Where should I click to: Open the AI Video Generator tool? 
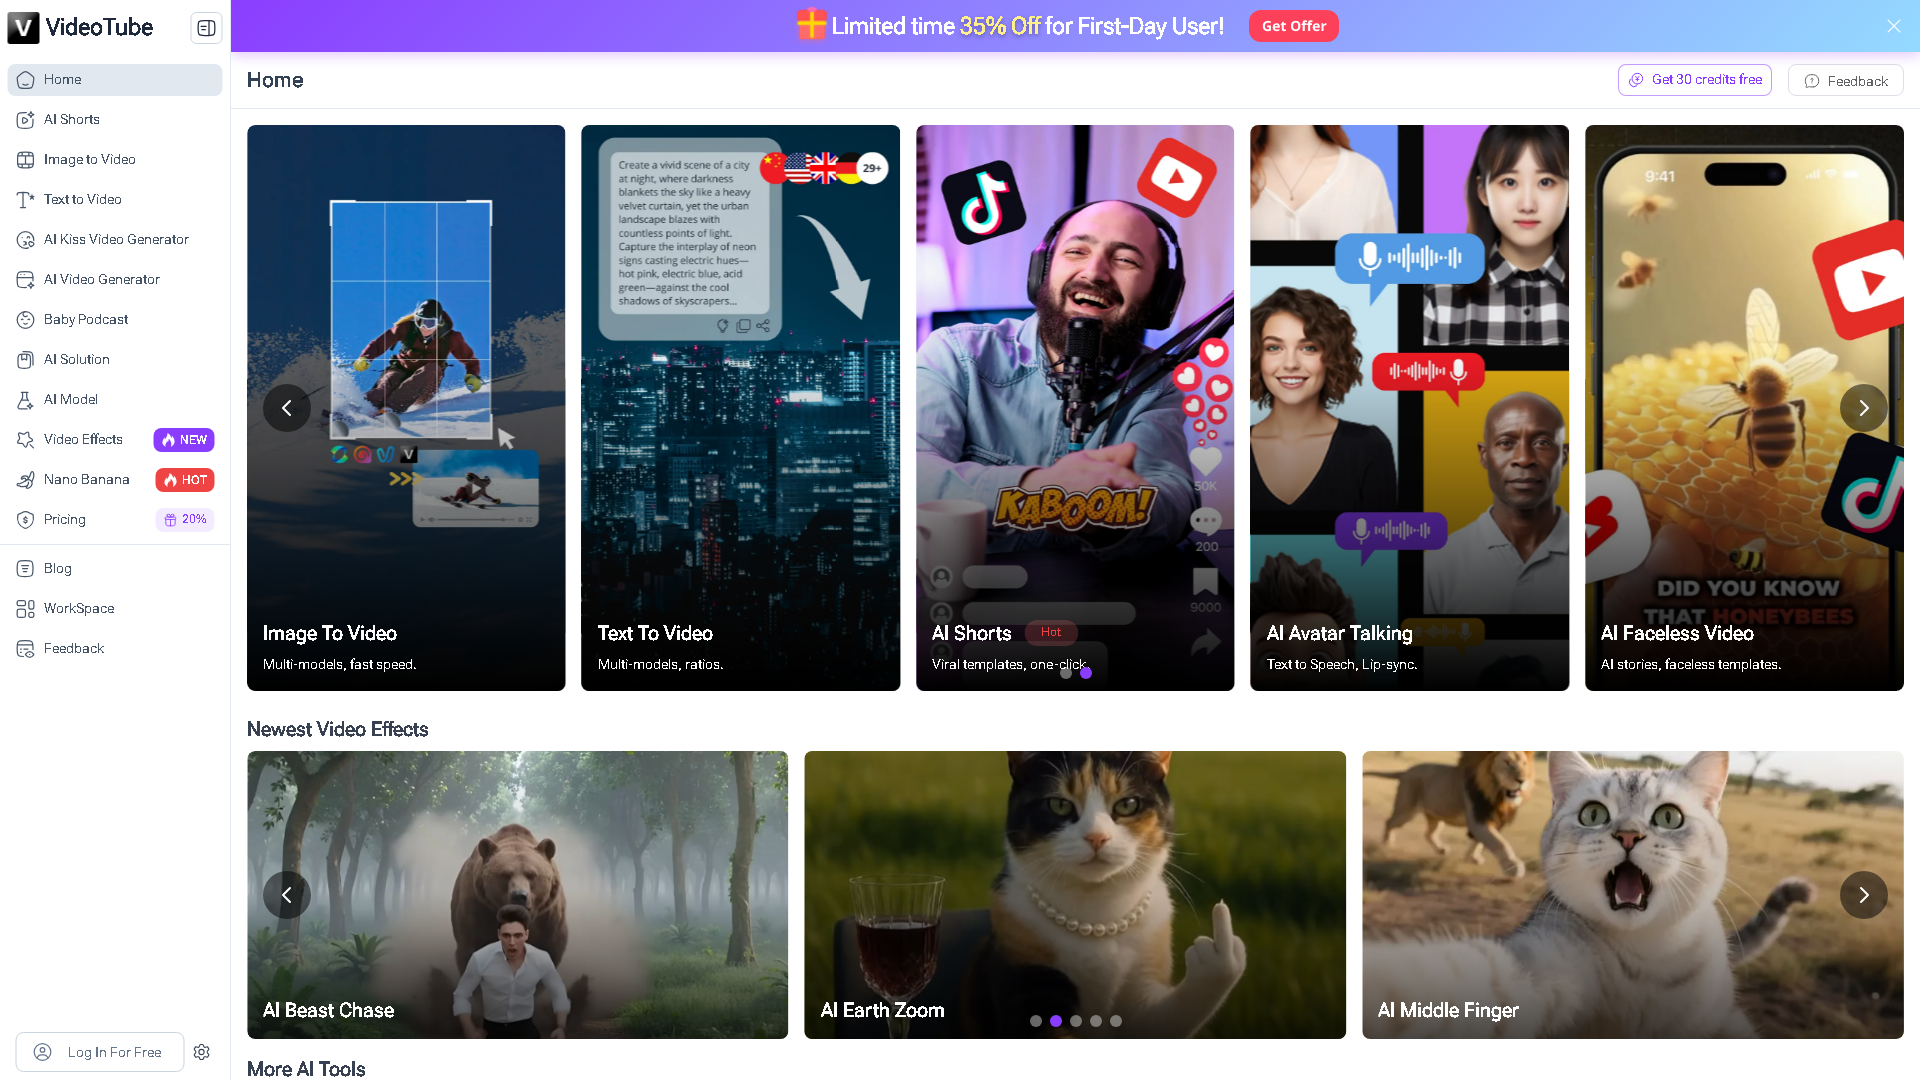point(101,279)
